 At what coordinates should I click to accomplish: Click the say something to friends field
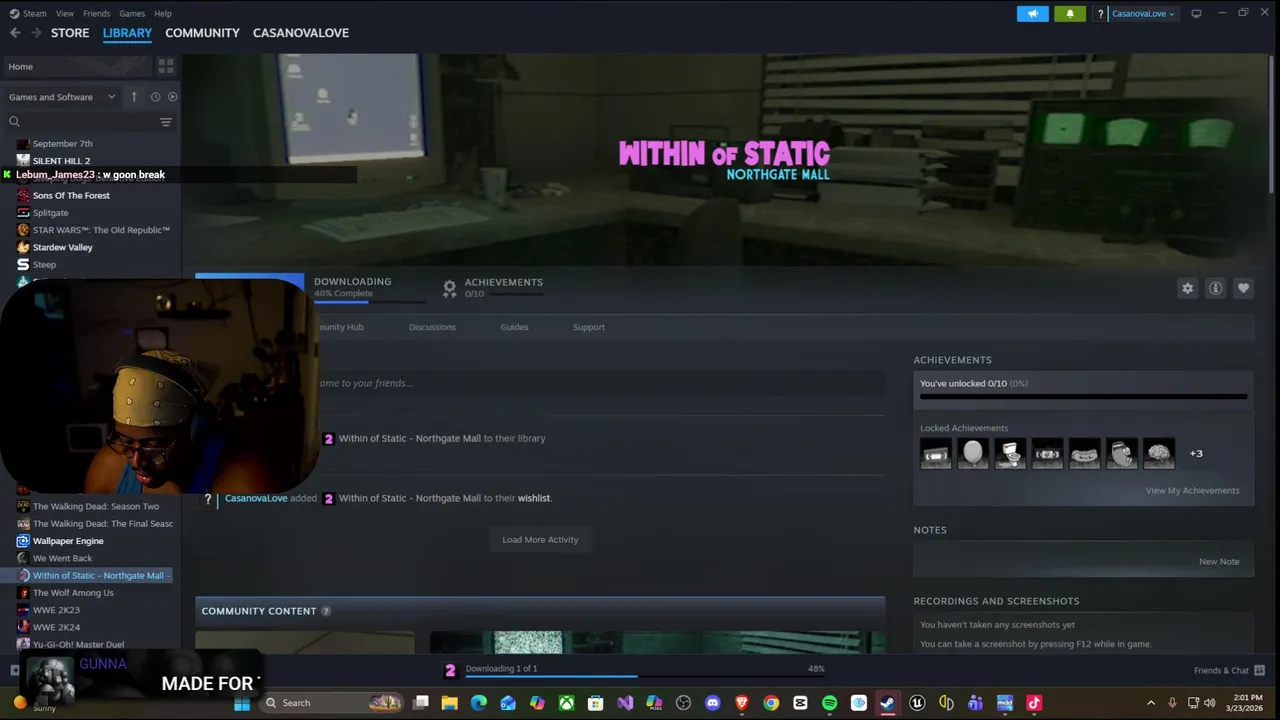click(600, 383)
